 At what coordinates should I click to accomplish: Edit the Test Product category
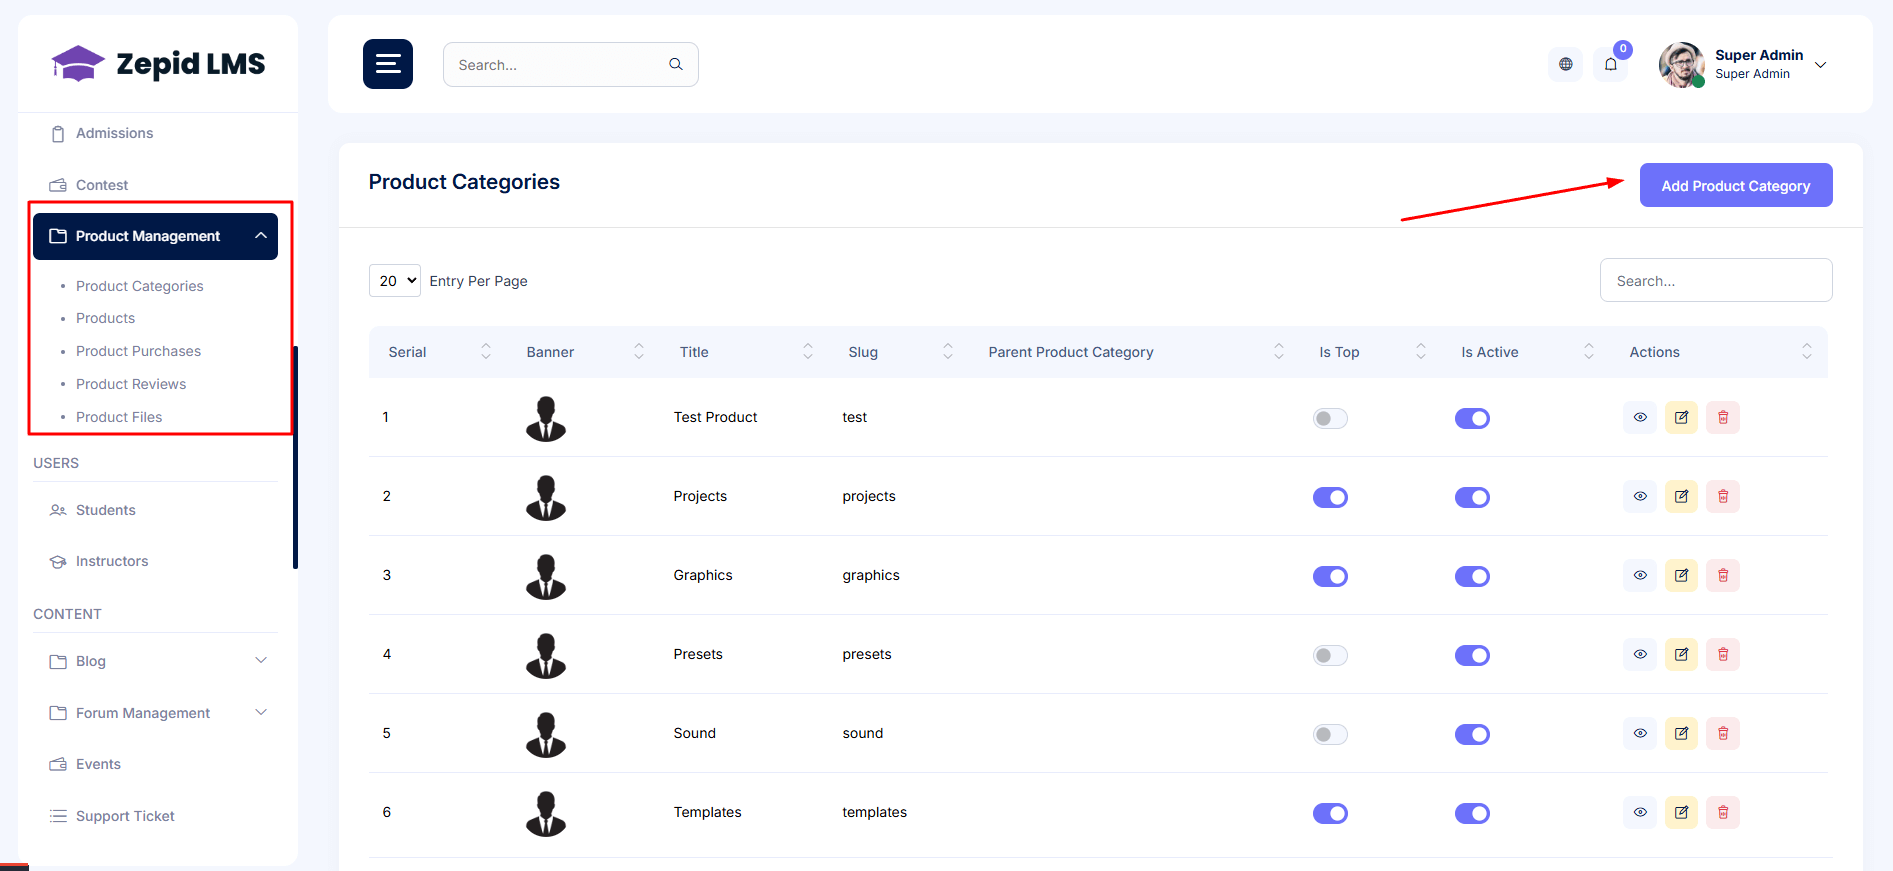point(1681,417)
